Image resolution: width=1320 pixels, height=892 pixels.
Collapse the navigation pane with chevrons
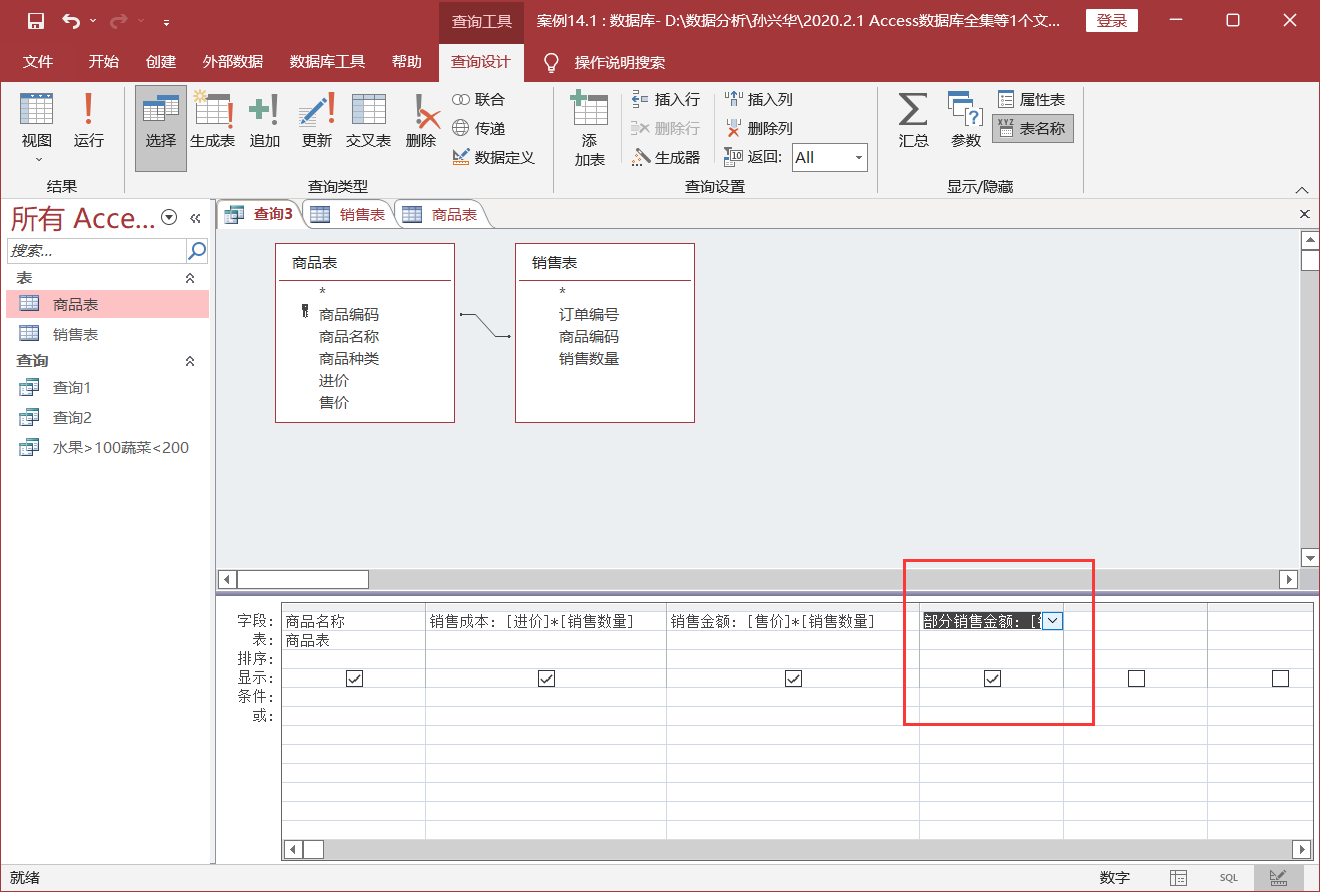[x=195, y=218]
